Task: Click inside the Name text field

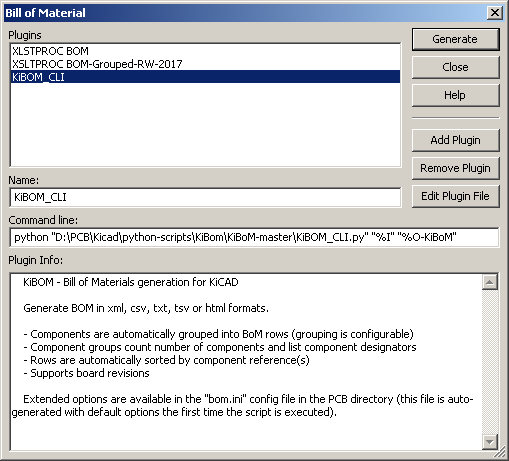Action: [205, 197]
